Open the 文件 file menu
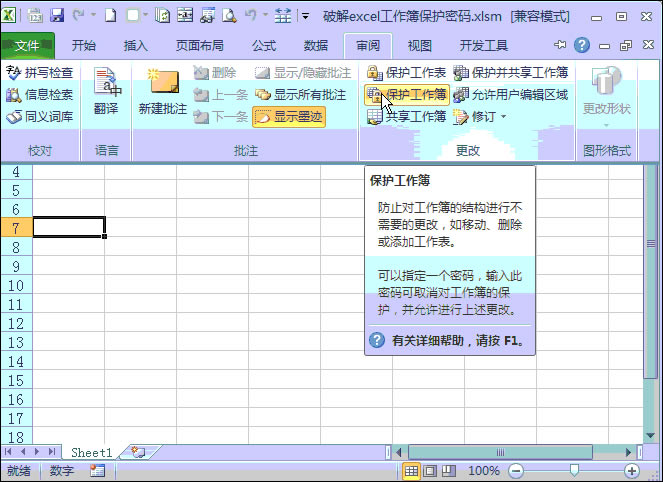663x482 pixels. click(27, 45)
